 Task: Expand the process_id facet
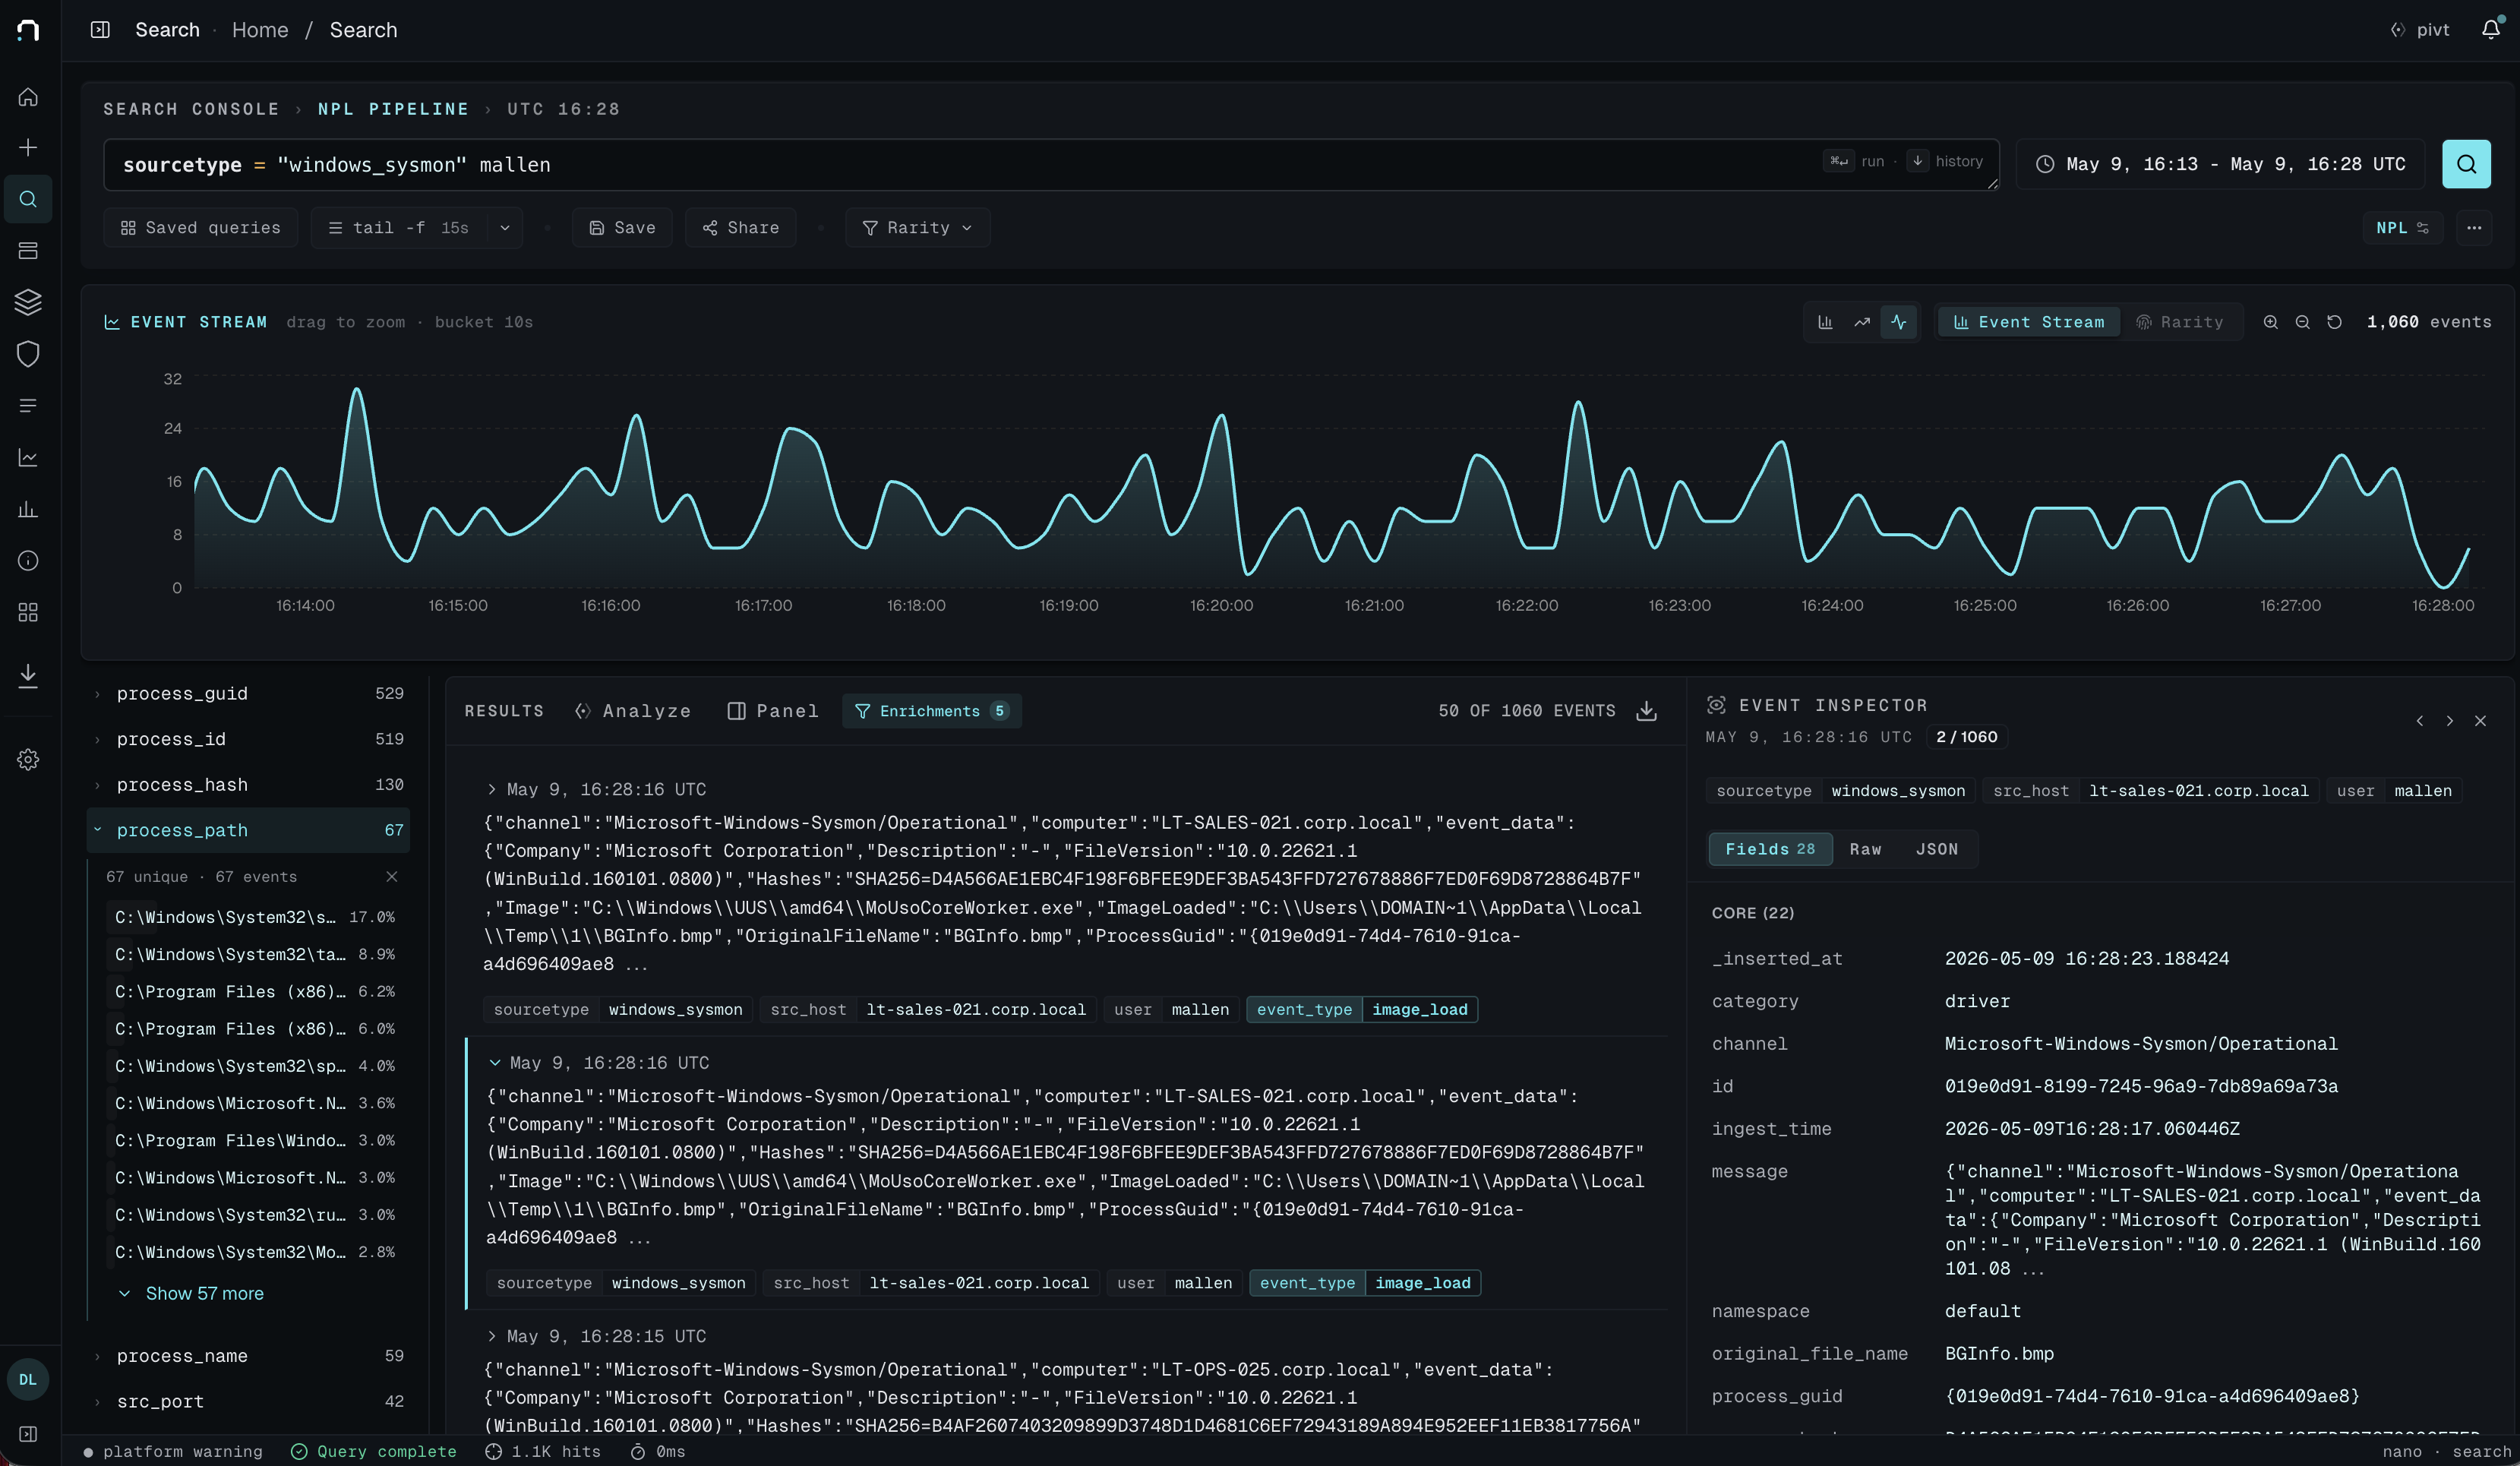pyautogui.click(x=250, y=739)
